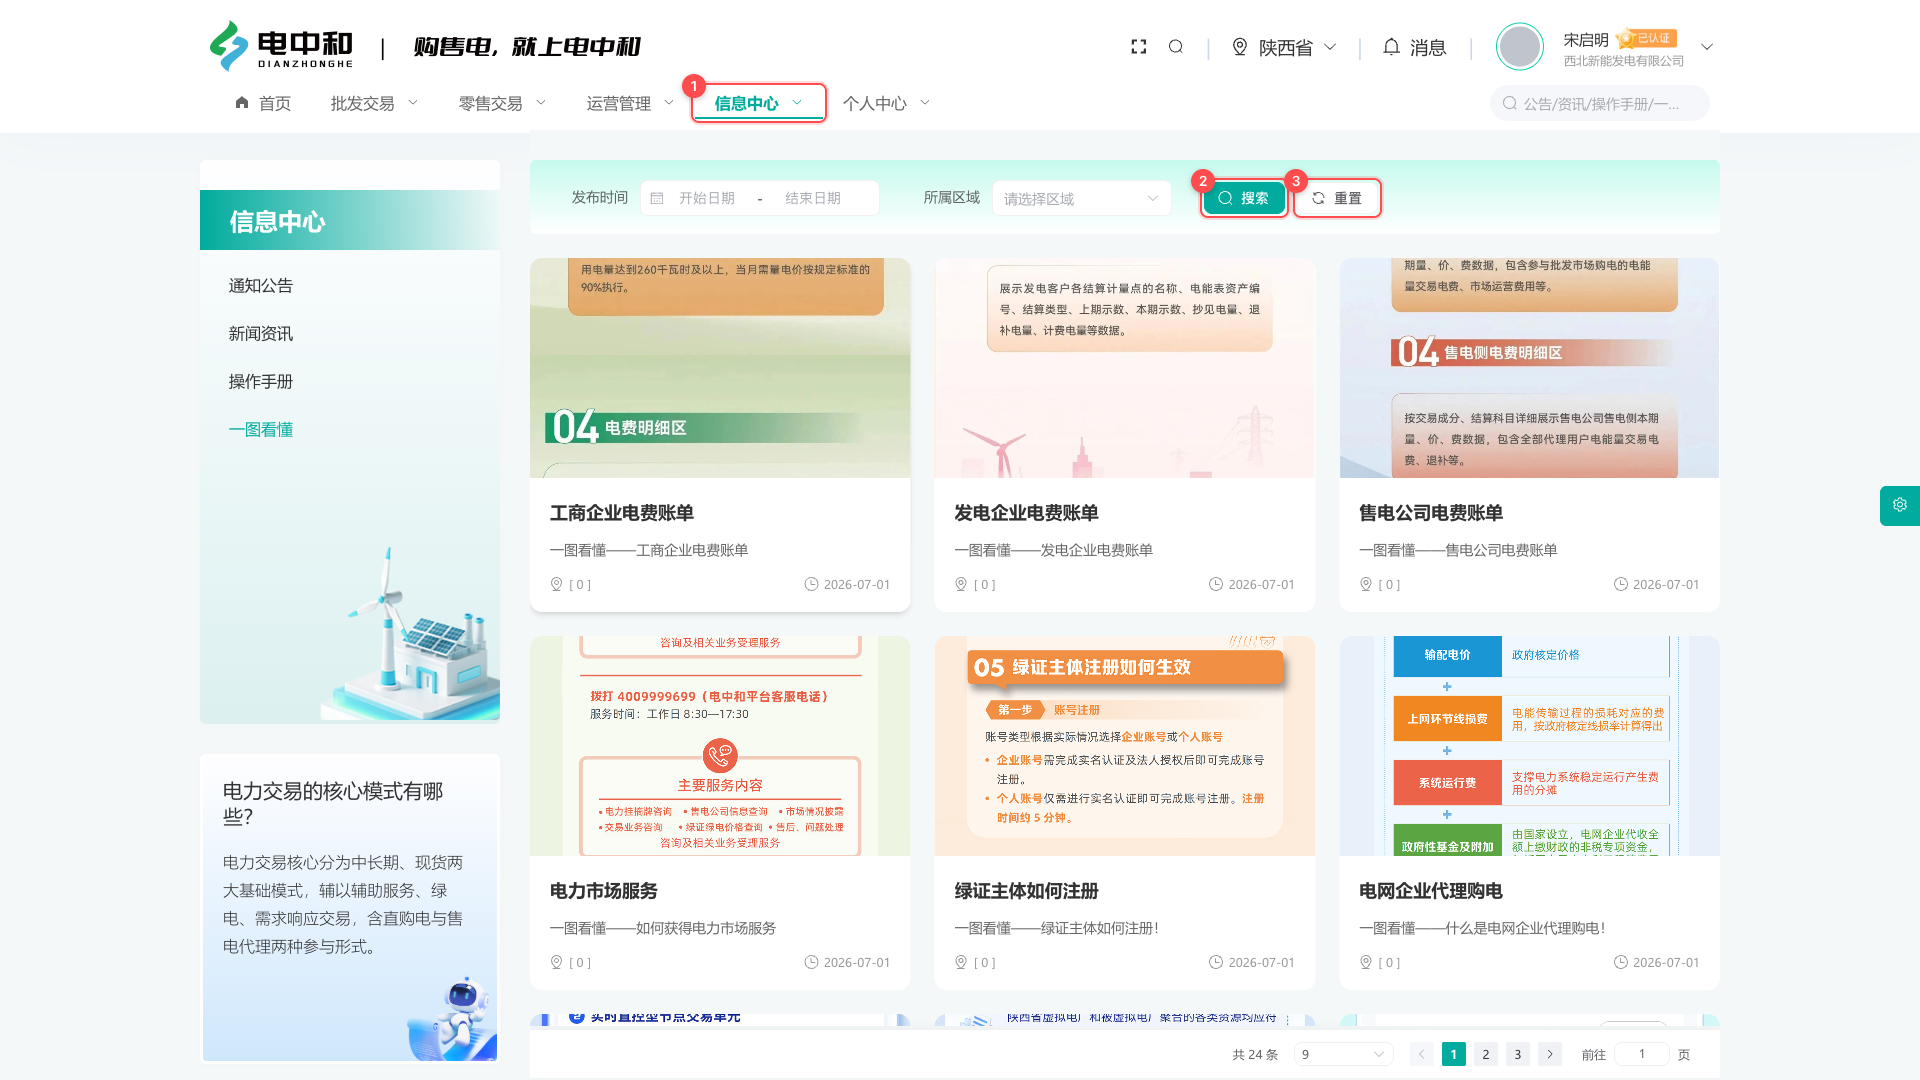Click the 开始日期 start date field
The width and height of the screenshot is (1920, 1080).
[x=707, y=198]
